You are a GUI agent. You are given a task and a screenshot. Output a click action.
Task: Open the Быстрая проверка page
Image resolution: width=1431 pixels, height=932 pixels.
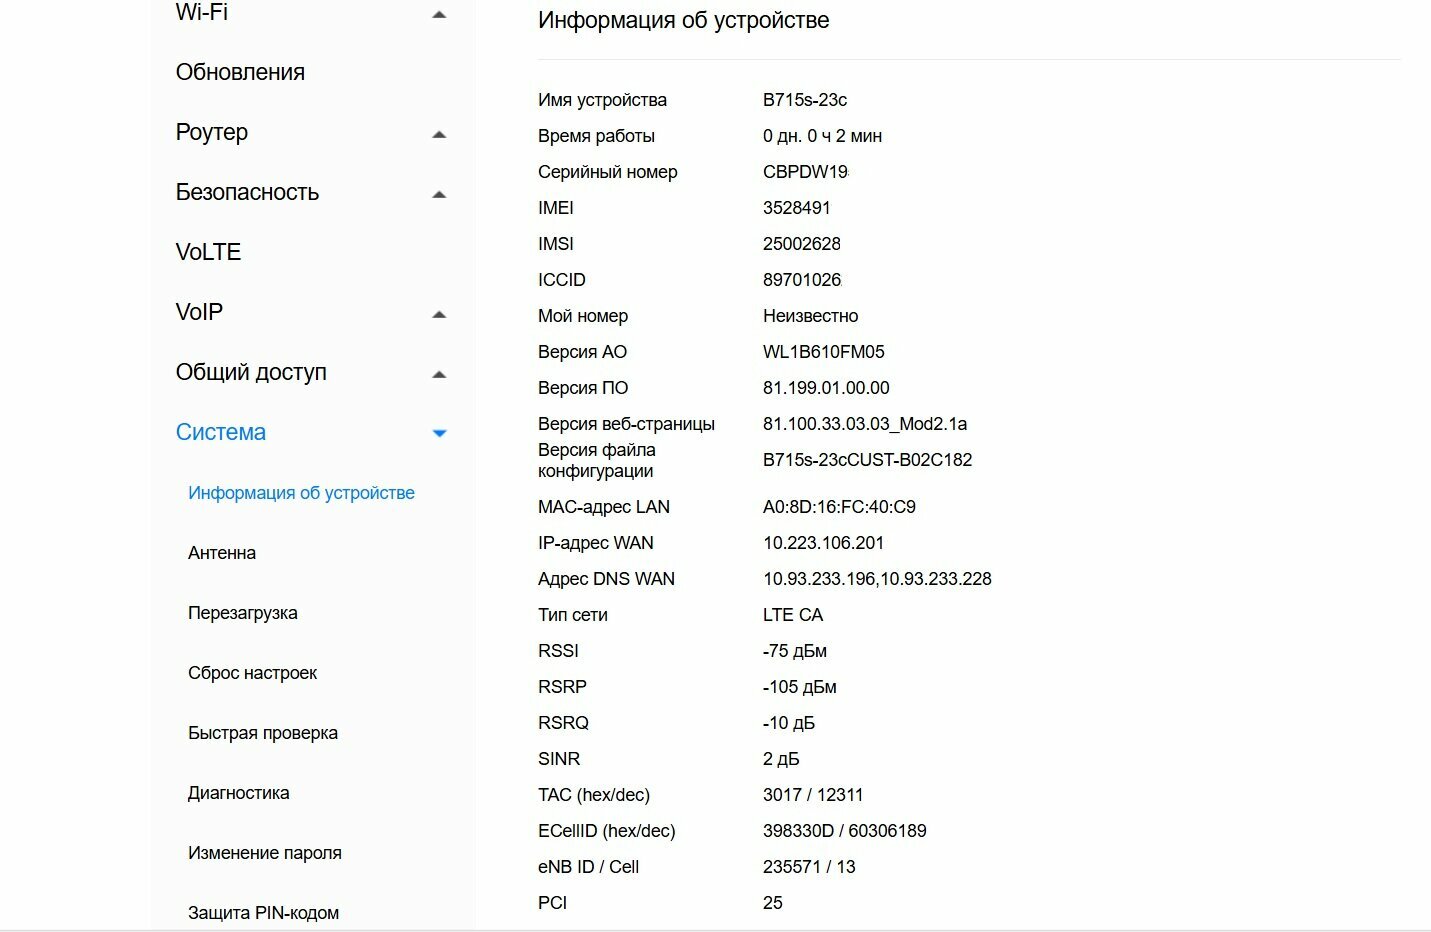[x=263, y=733]
